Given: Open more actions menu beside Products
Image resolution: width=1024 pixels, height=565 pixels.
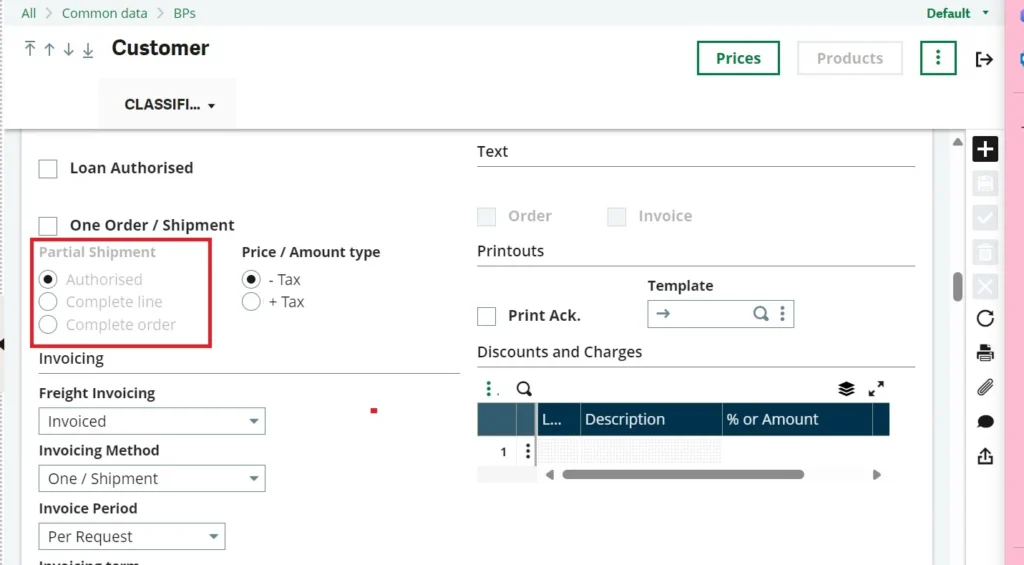Looking at the screenshot, I should pos(938,58).
